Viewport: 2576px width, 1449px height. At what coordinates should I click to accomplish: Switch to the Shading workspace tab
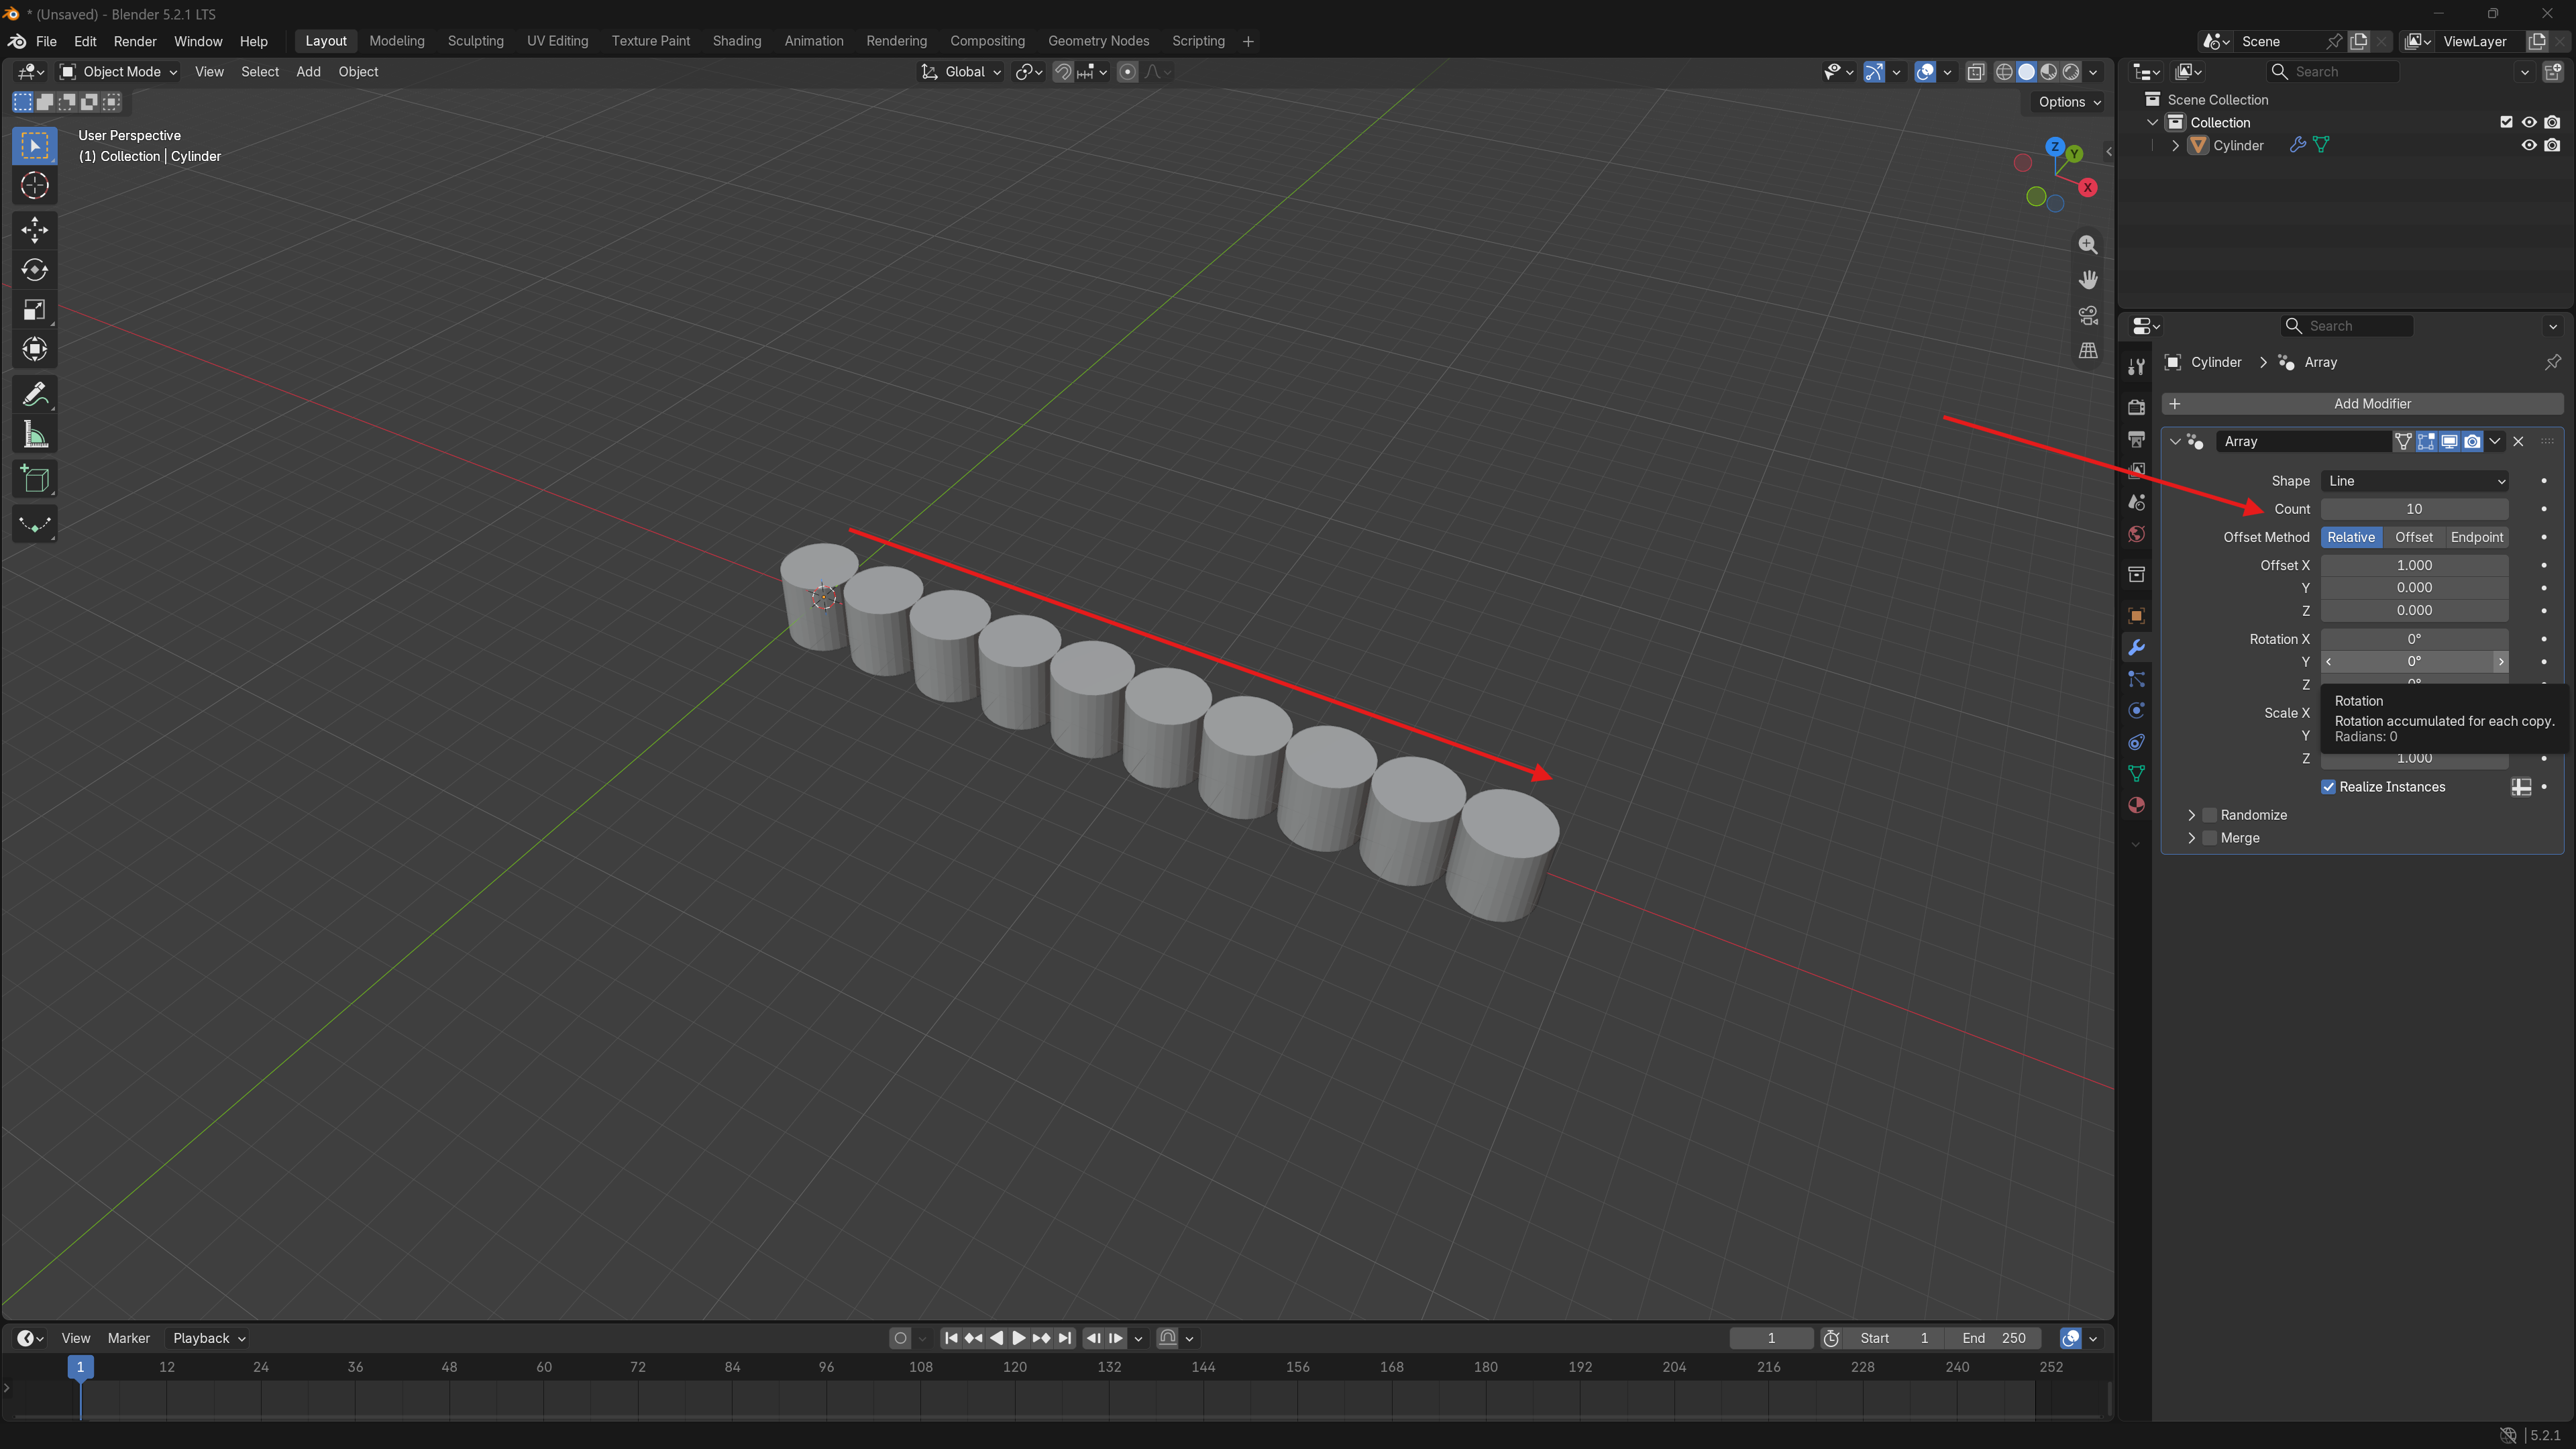[x=736, y=41]
